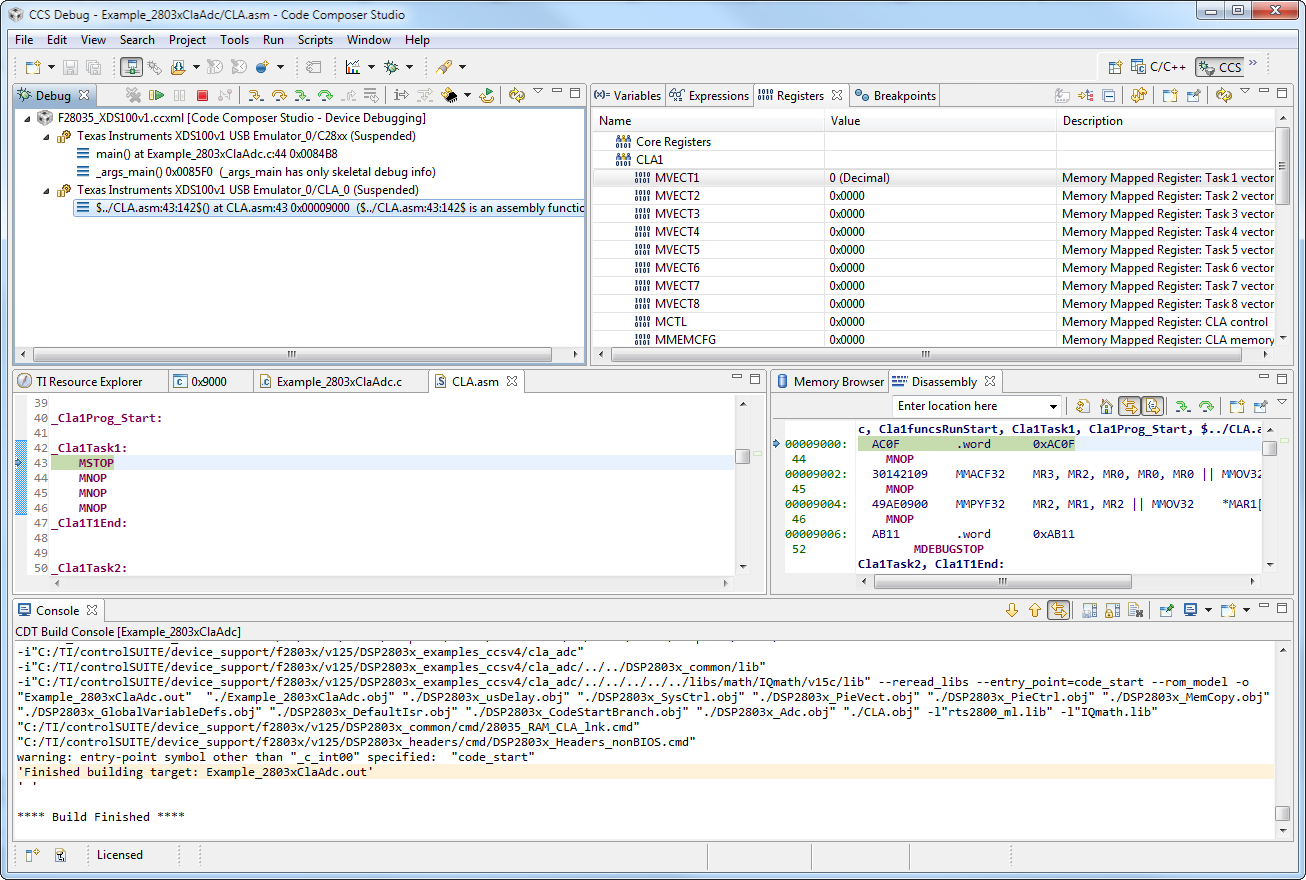Click the Restart icon in Debug toolbar
Image resolution: width=1306 pixels, height=880 pixels.
pyautogui.click(x=486, y=95)
